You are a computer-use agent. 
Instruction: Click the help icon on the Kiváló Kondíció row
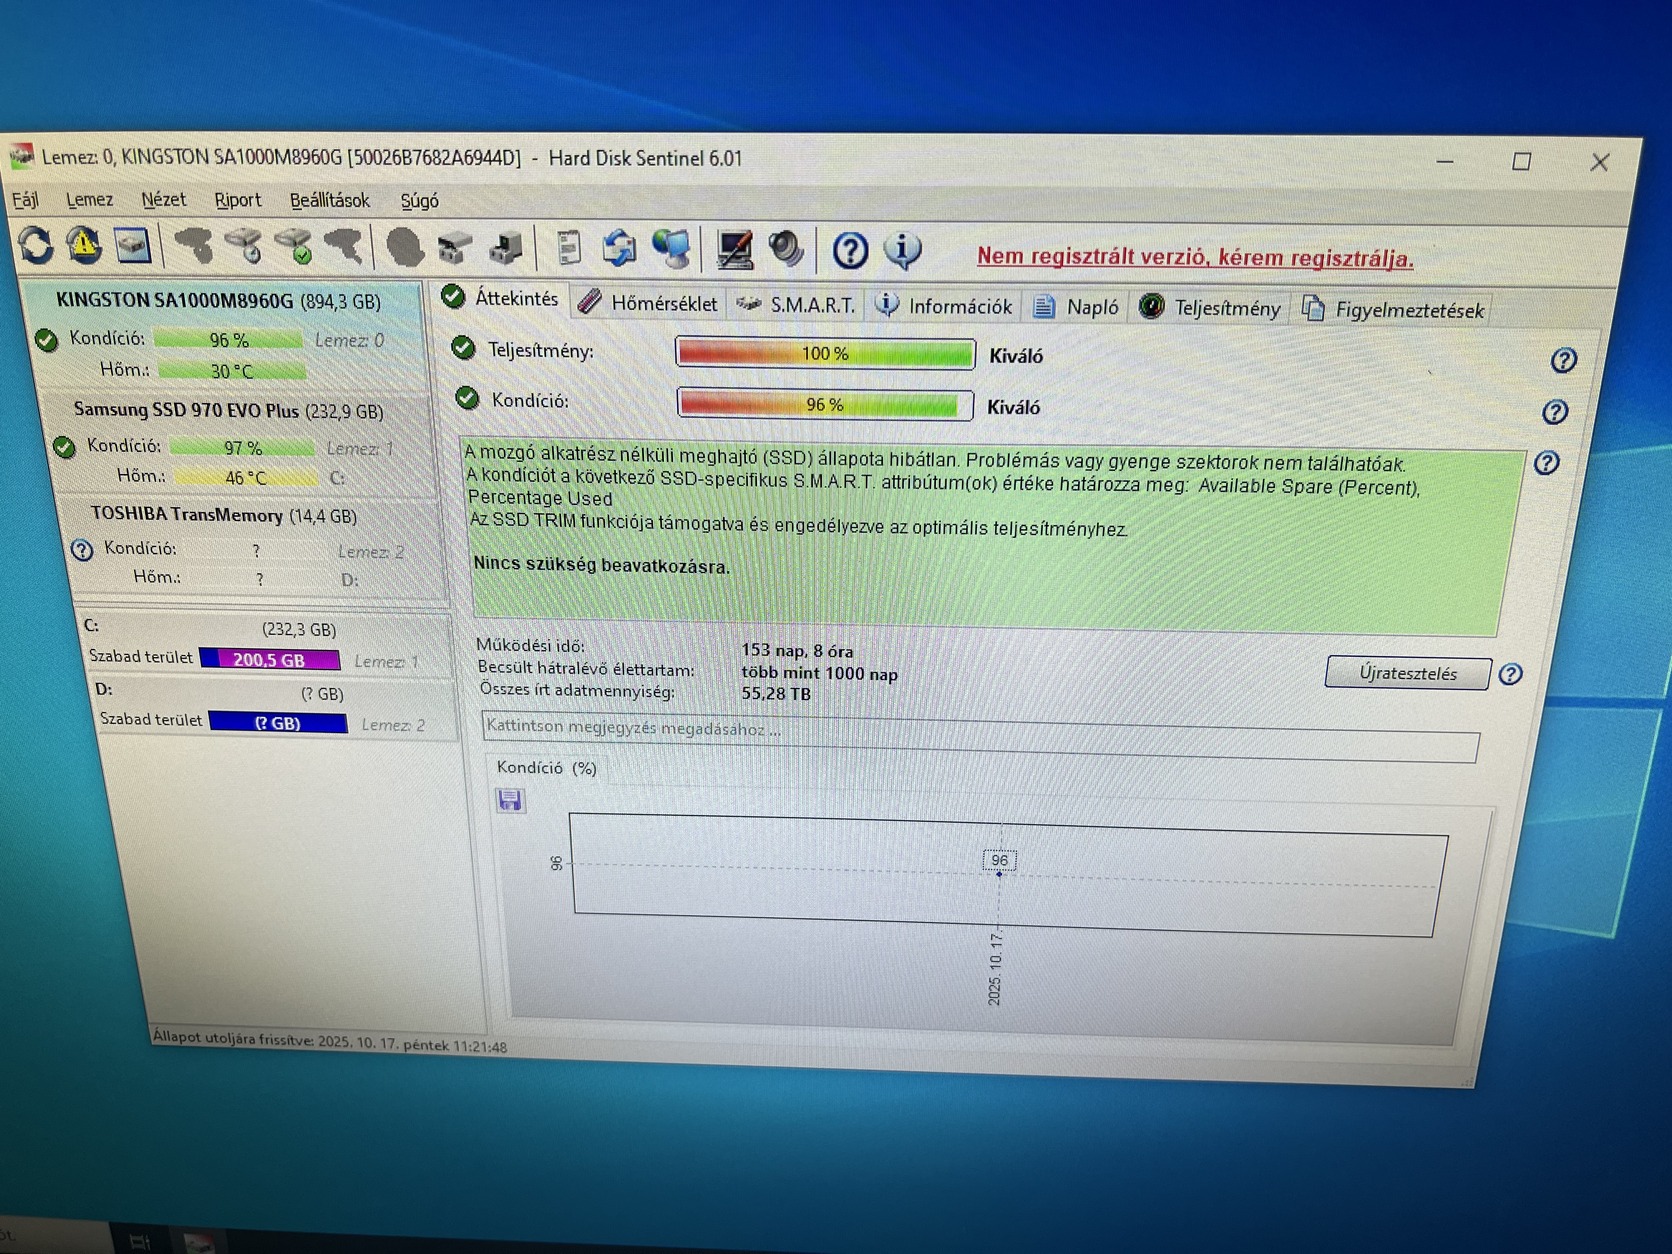tap(1555, 412)
